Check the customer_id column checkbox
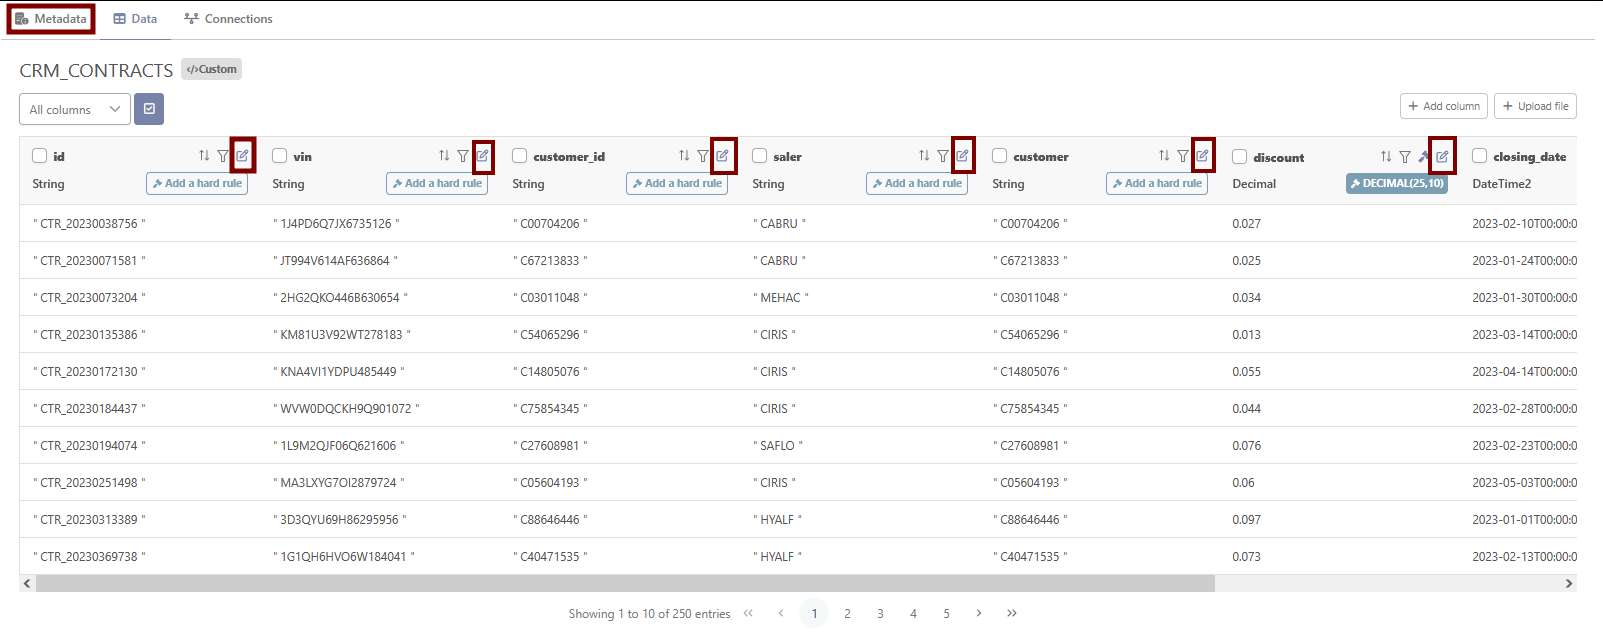 (x=520, y=156)
